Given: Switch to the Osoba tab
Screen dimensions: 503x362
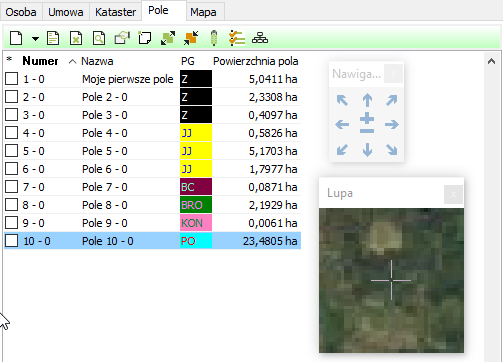Looking at the screenshot, I should coord(21,12).
